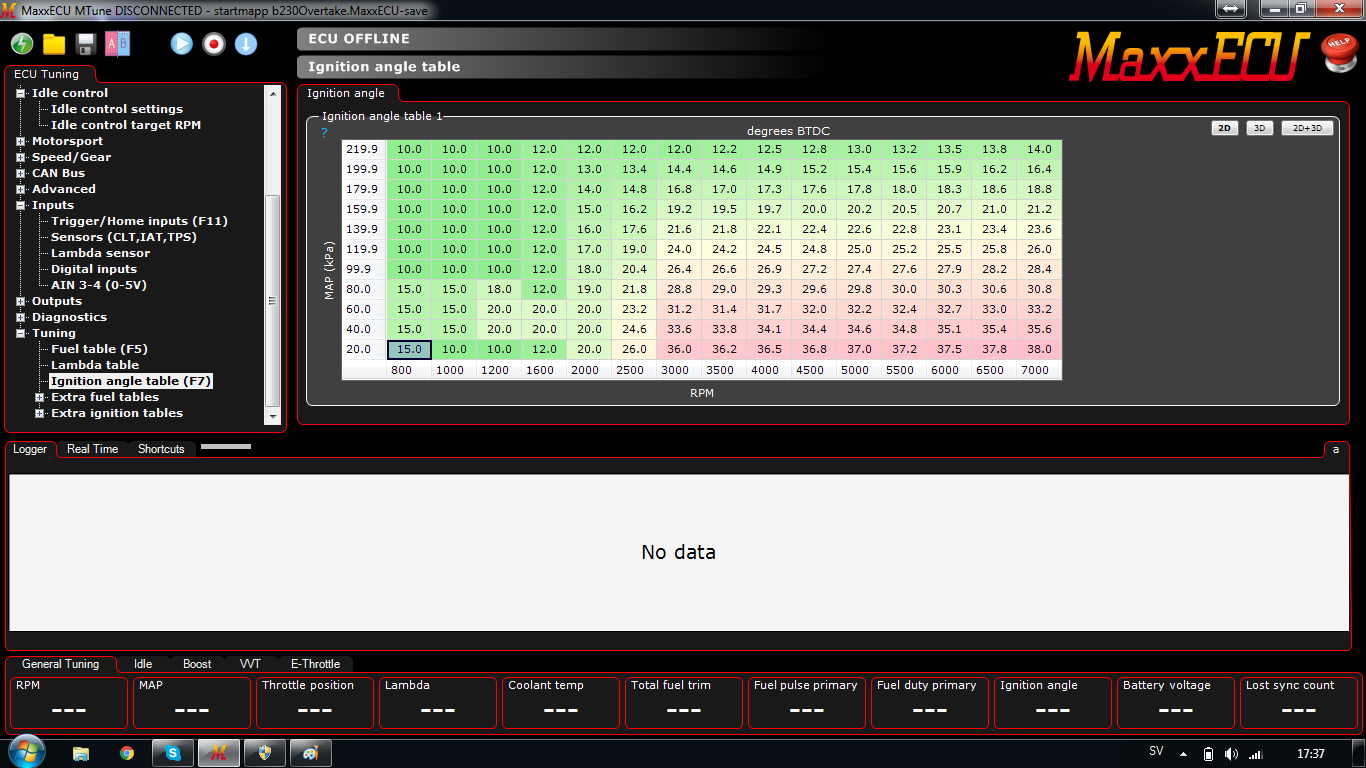Image resolution: width=1366 pixels, height=768 pixels.
Task: Select cell 38.0 at 20 kPa, 7000 RPM
Action: (1039, 350)
